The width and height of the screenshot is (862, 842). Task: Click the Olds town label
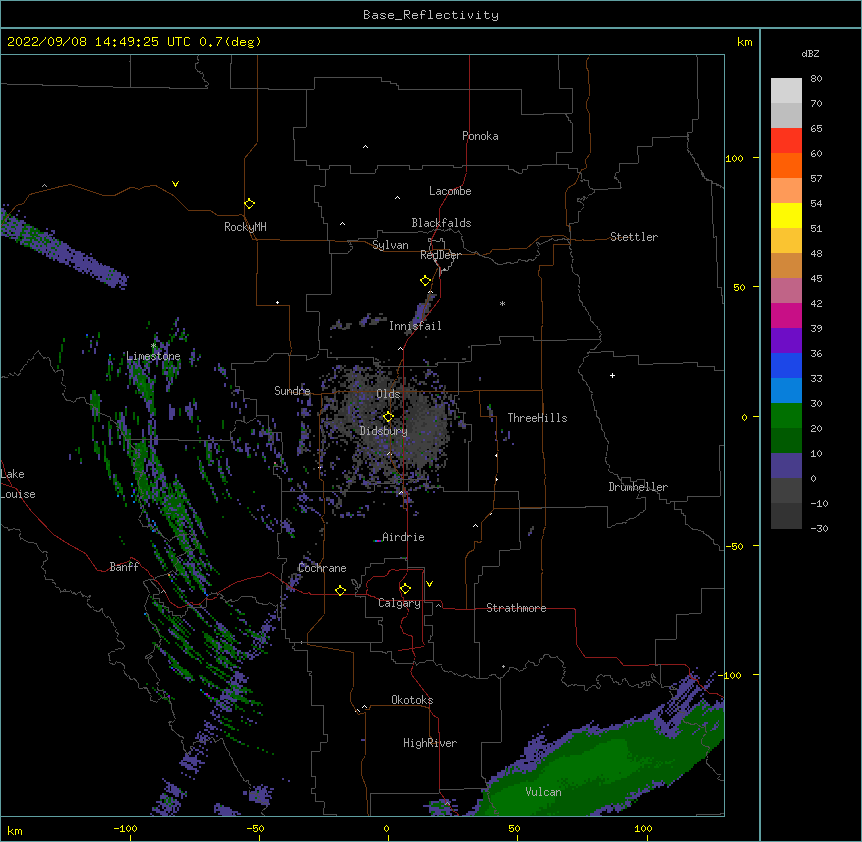pyautogui.click(x=388, y=394)
